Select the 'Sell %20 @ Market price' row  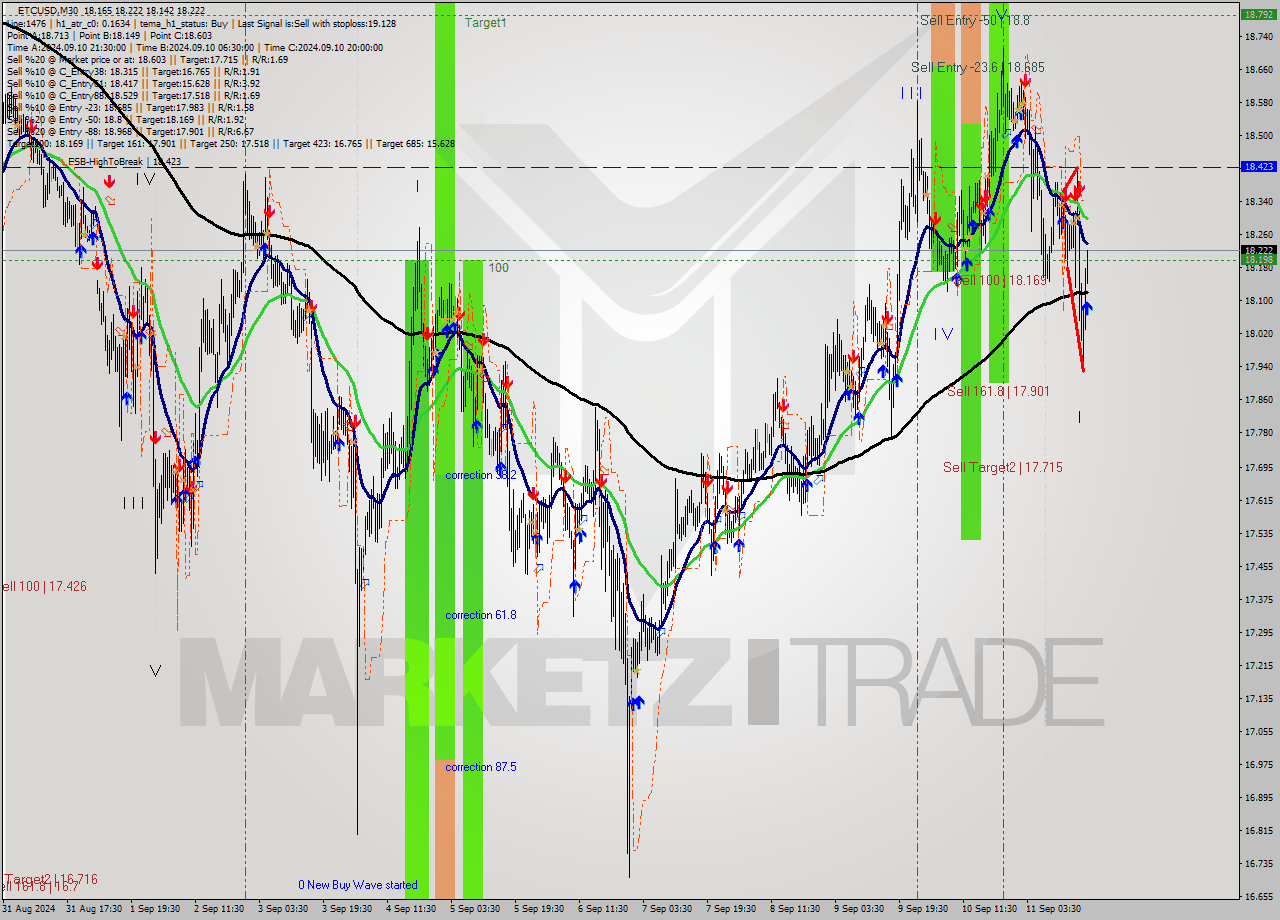click(x=150, y=59)
